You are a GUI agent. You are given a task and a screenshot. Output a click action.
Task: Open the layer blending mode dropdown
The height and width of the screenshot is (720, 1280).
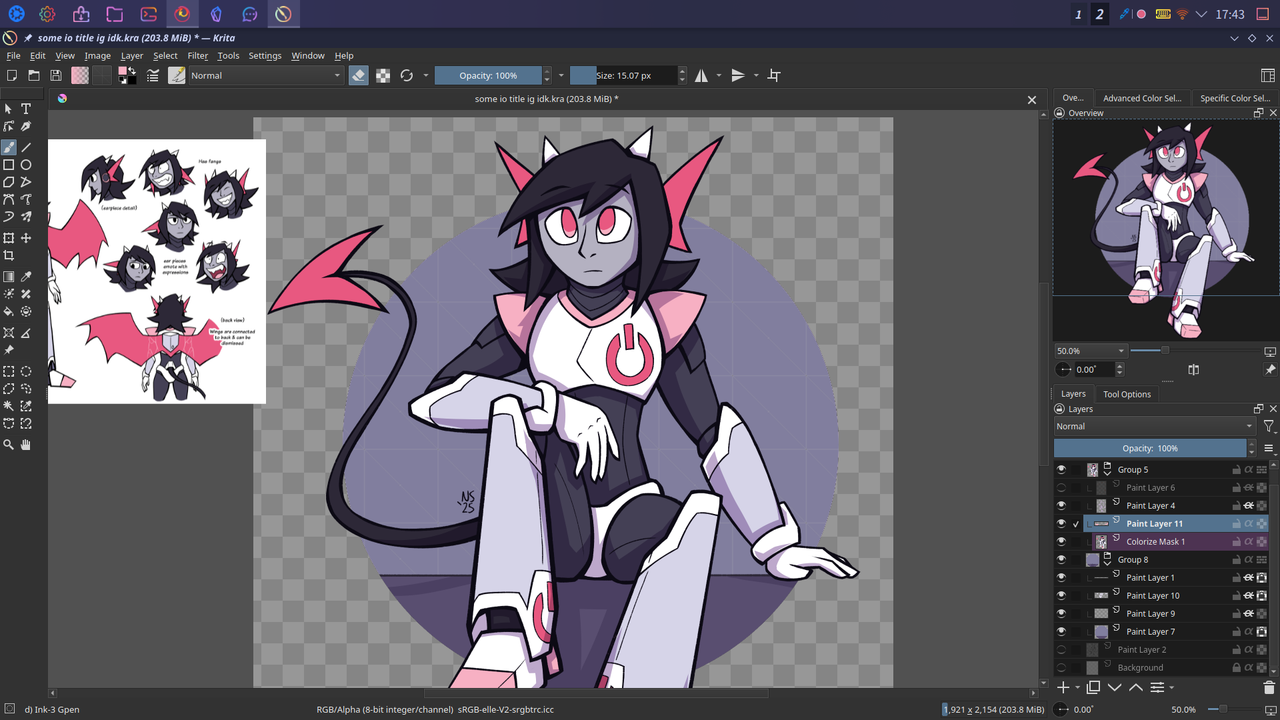[x=1150, y=425]
